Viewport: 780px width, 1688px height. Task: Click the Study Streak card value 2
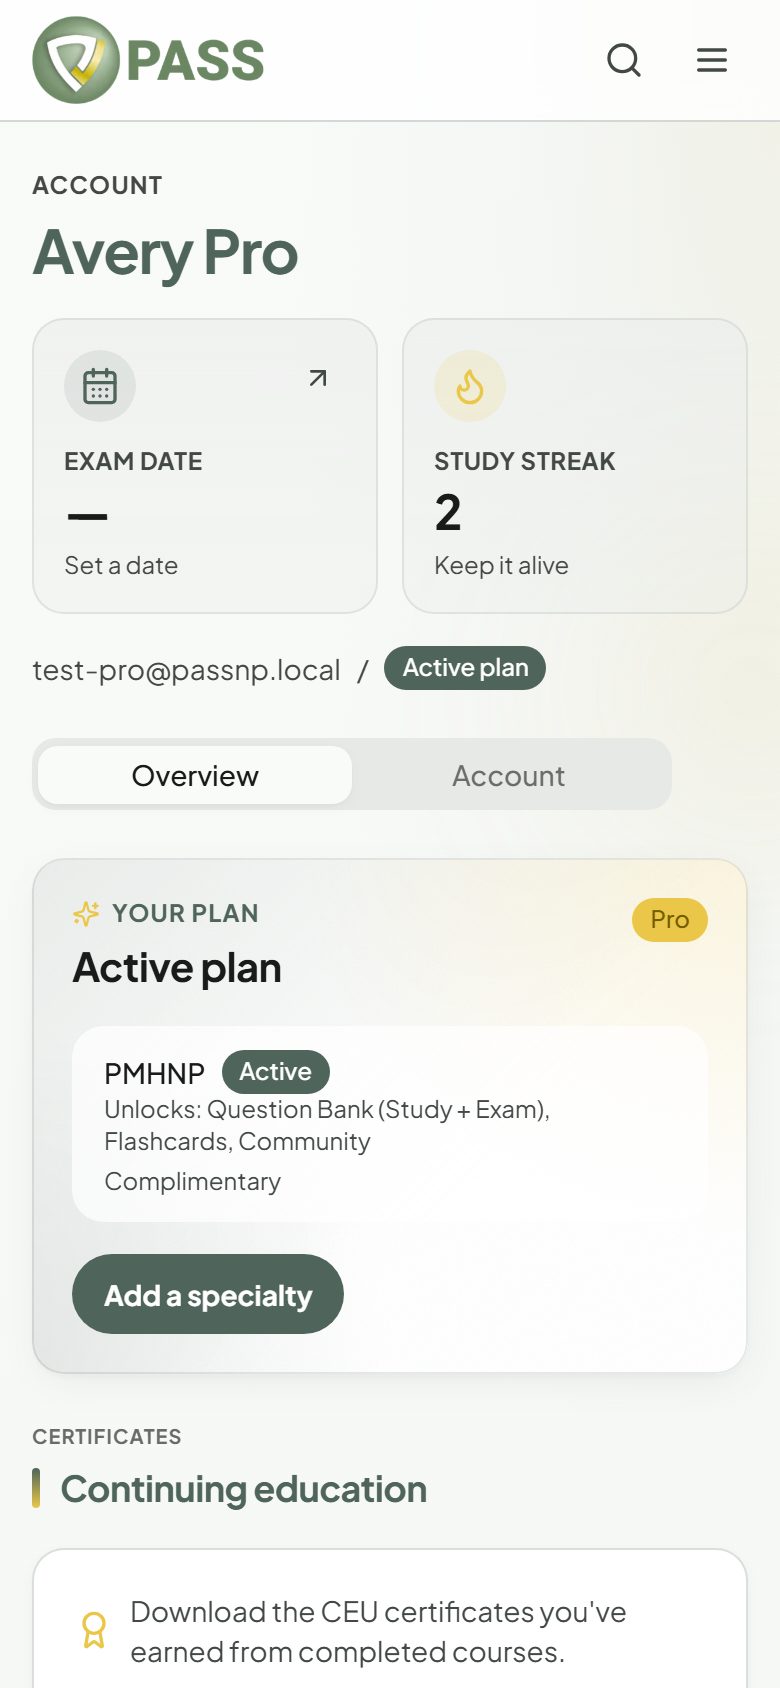tap(448, 513)
